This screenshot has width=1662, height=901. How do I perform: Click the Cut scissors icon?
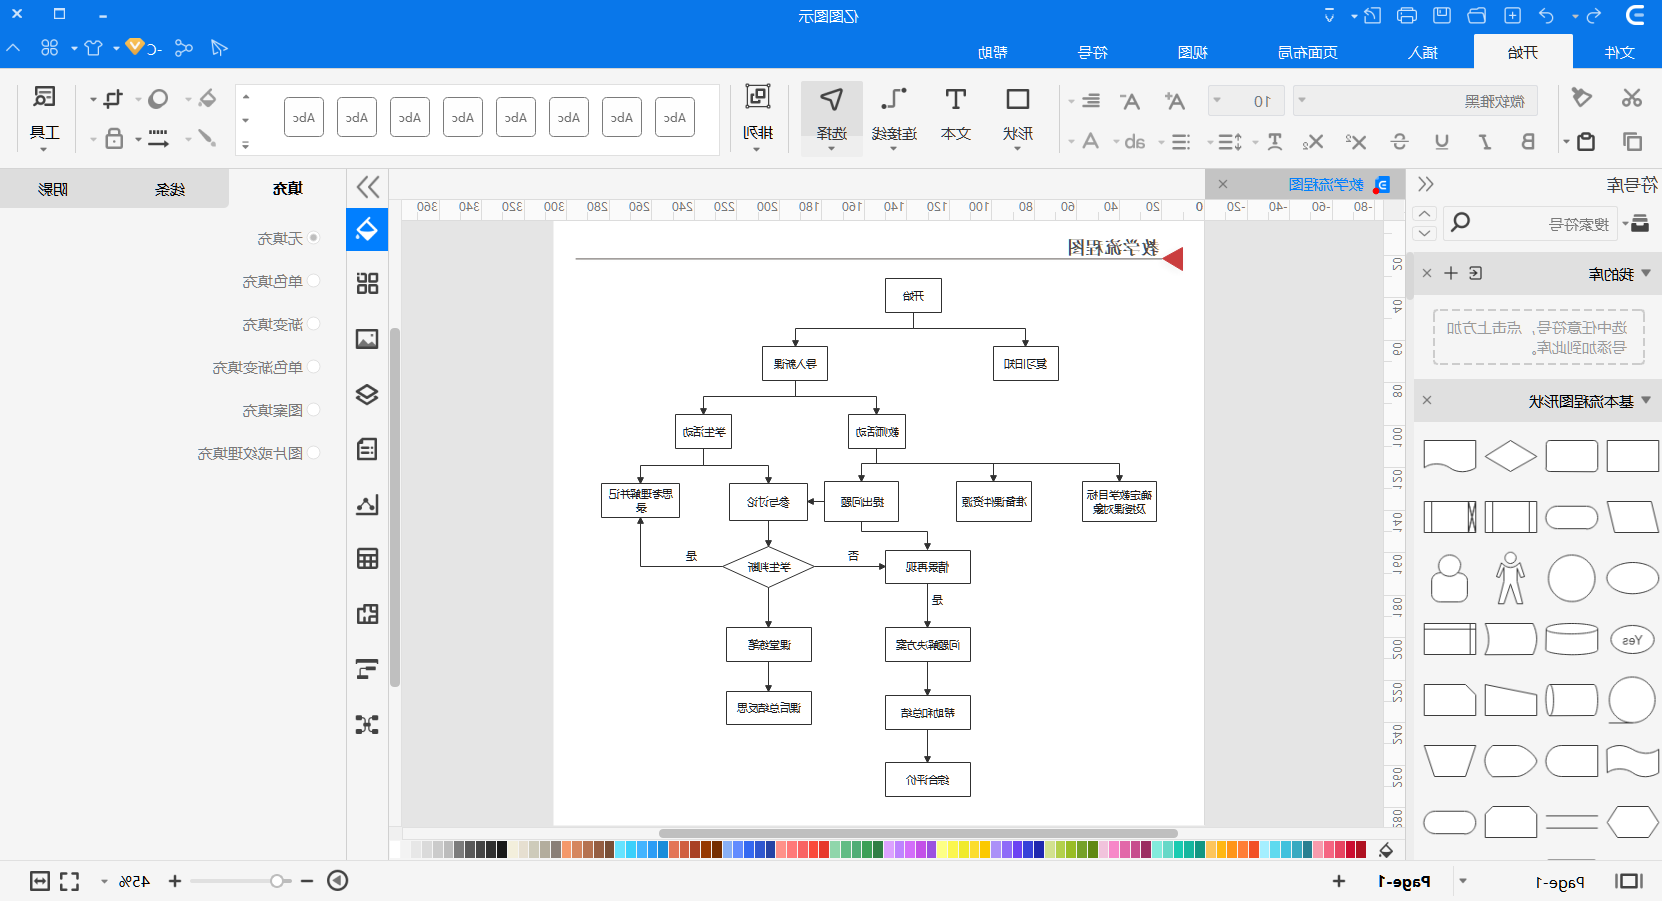1632,98
